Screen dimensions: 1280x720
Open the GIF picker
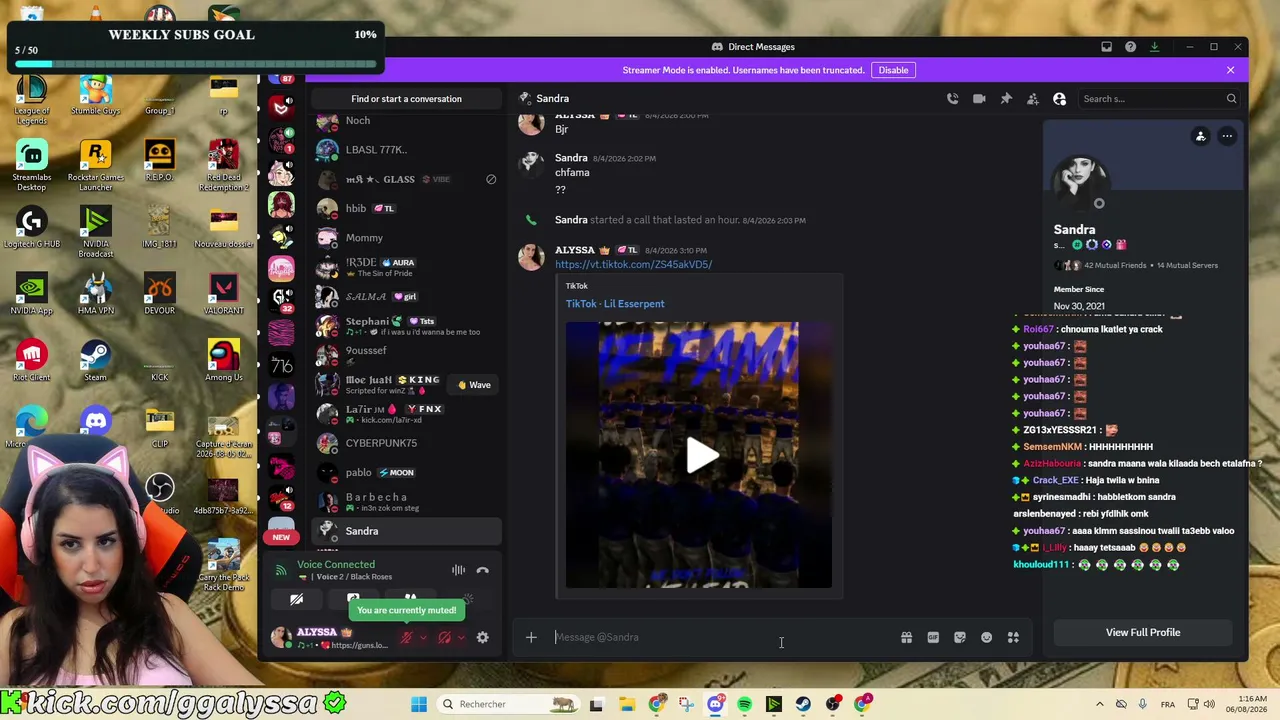coord(933,637)
